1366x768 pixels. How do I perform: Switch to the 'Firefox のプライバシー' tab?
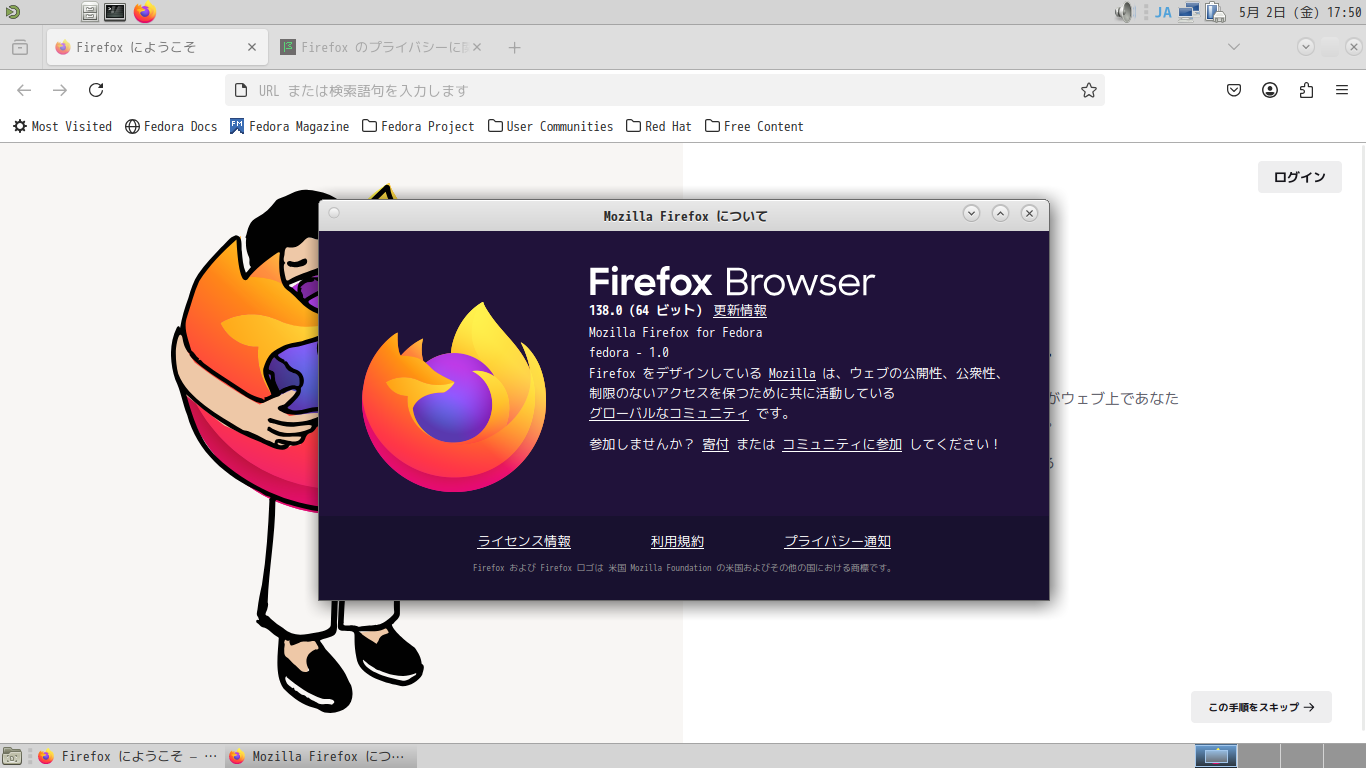tap(381, 47)
